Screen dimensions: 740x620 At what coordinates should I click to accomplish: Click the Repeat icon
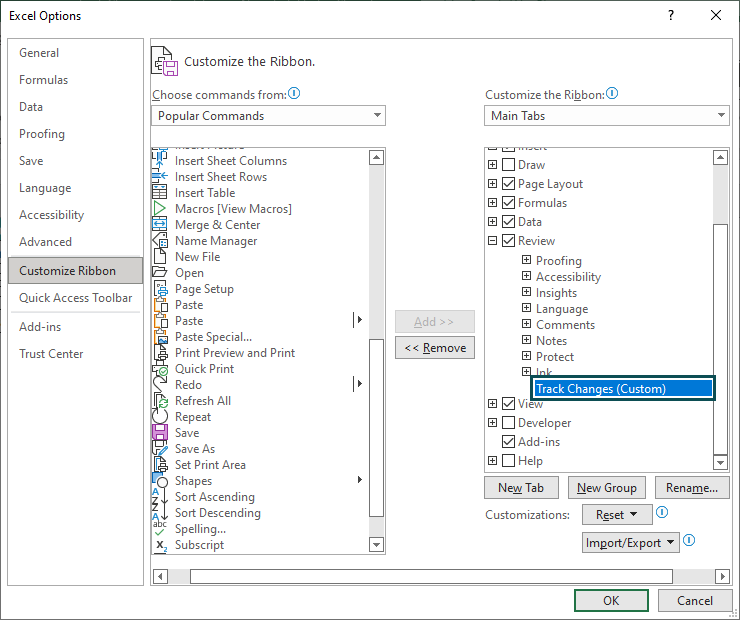(x=160, y=417)
